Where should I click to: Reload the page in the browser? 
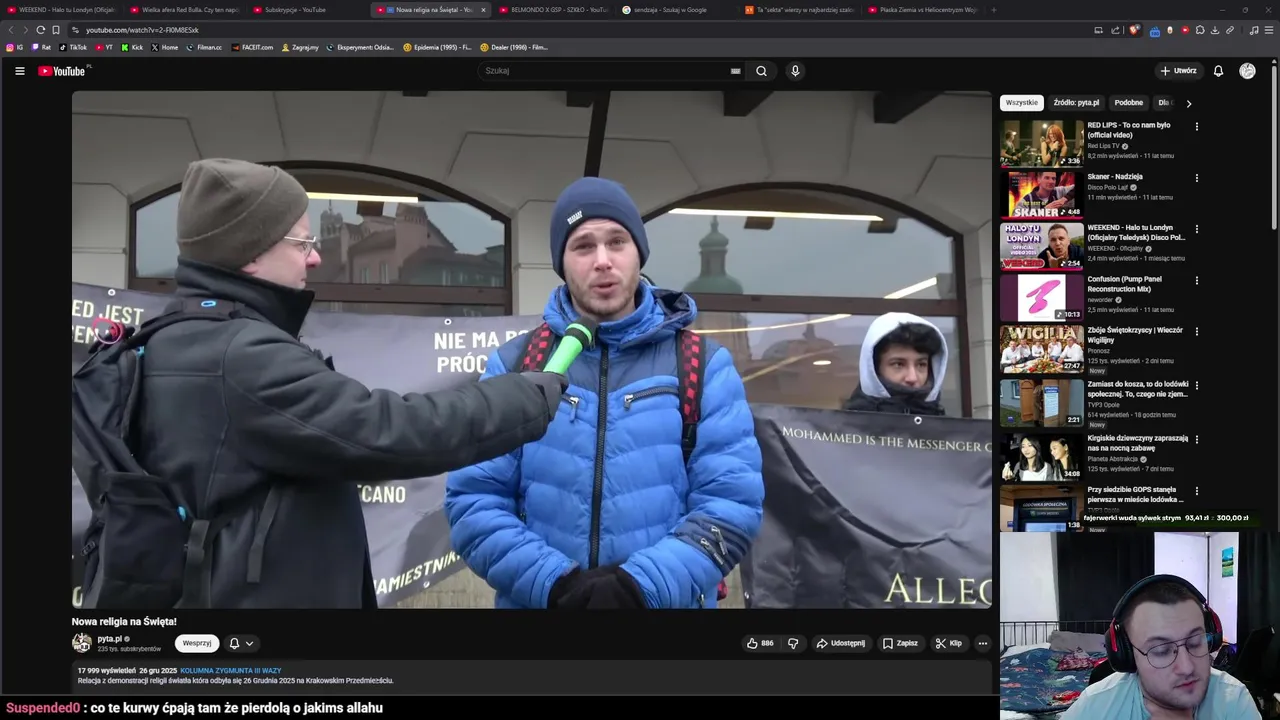tap(40, 30)
